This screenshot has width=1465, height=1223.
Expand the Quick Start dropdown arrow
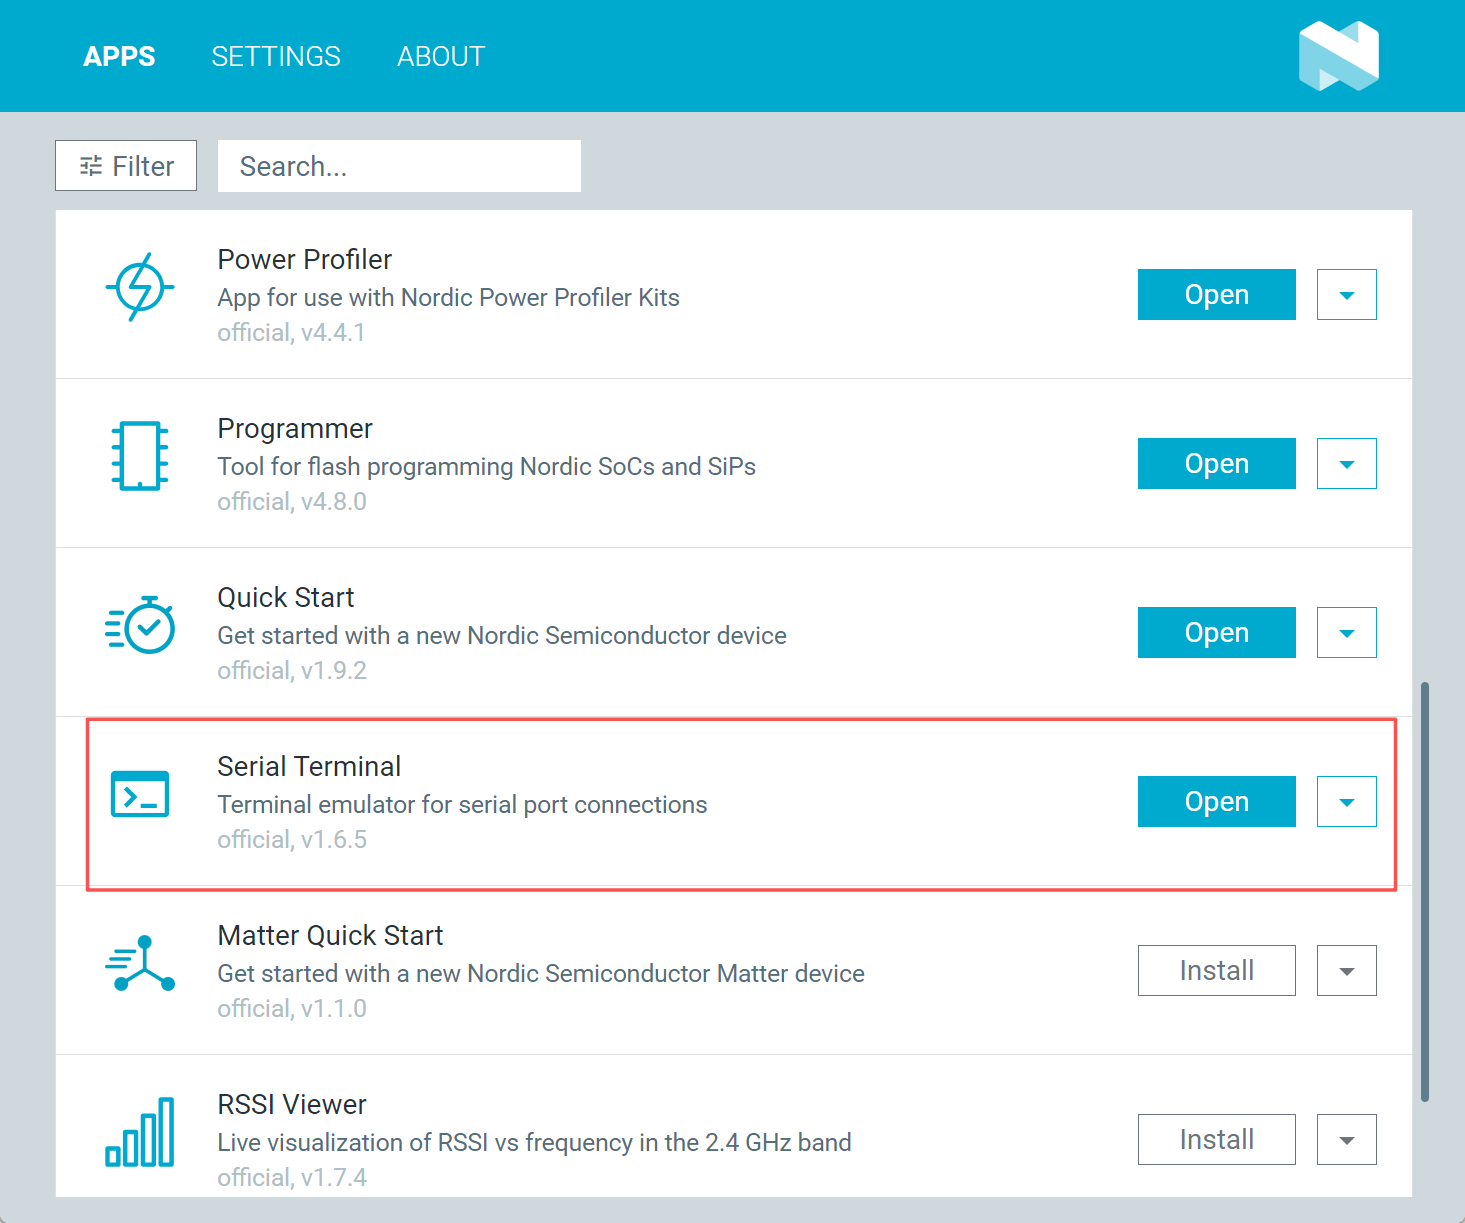pos(1347,633)
